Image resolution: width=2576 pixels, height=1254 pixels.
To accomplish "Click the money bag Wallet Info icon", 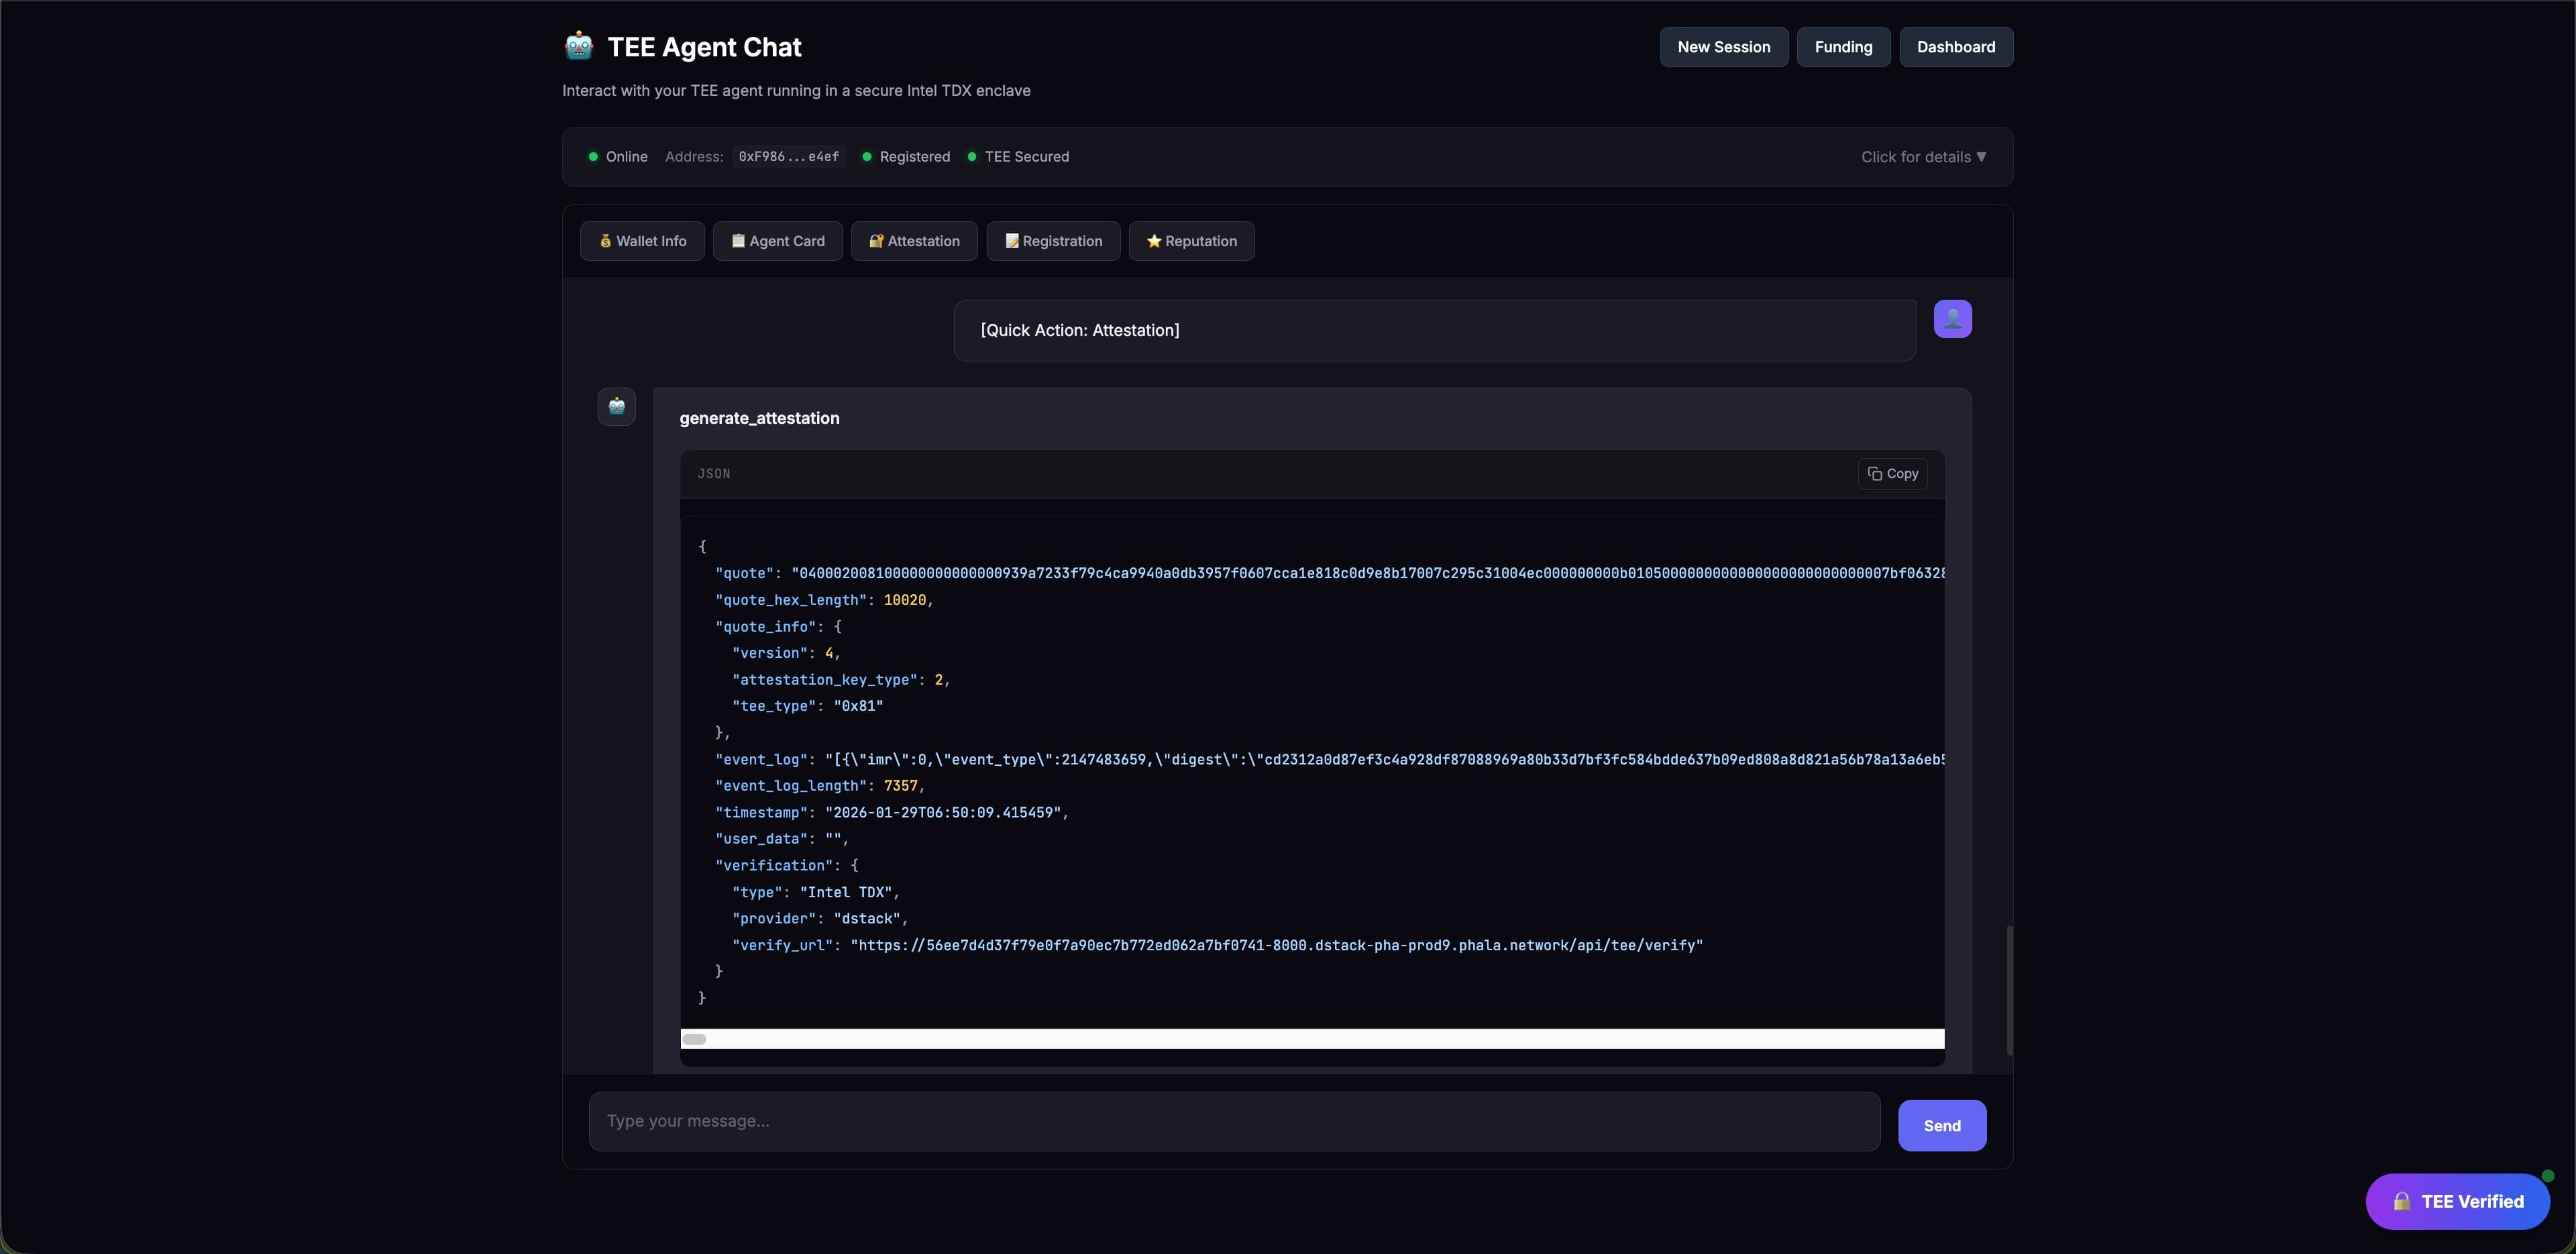I will (605, 241).
